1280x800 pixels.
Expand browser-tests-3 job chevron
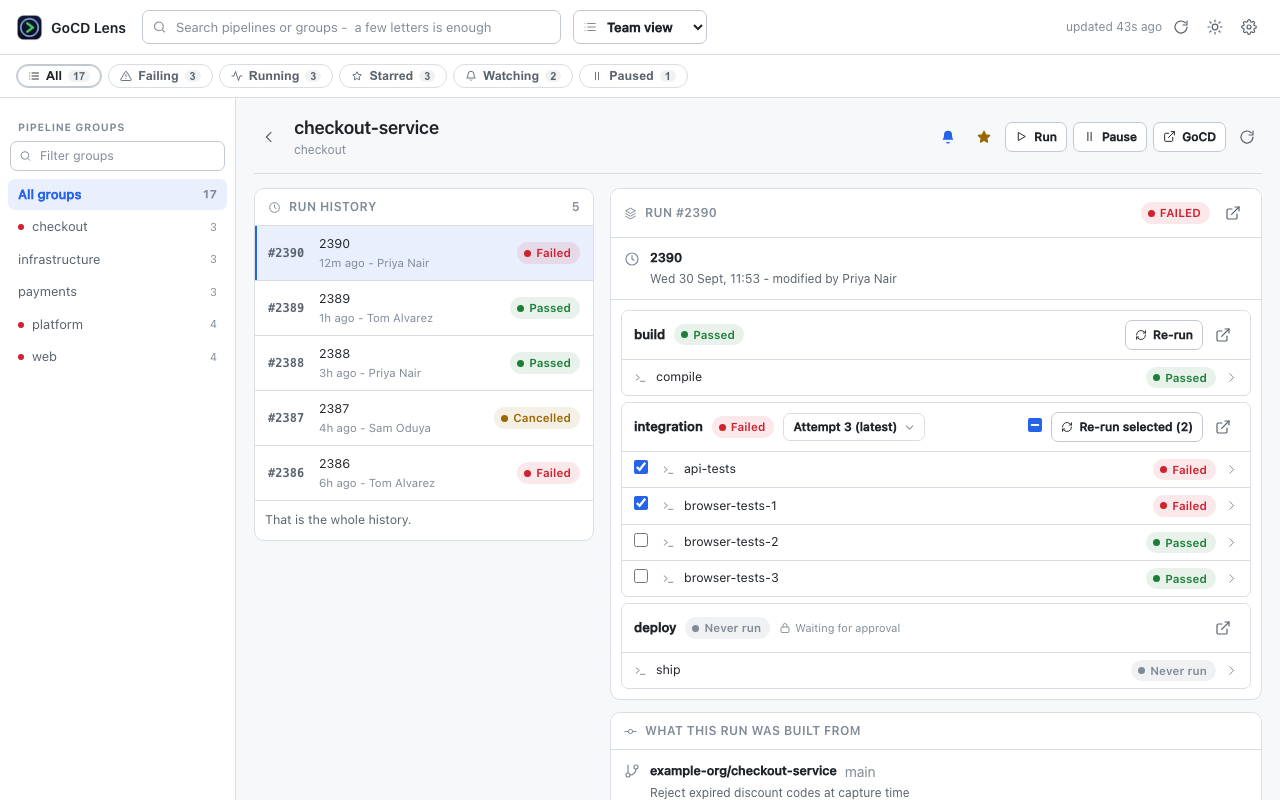click(x=1232, y=579)
